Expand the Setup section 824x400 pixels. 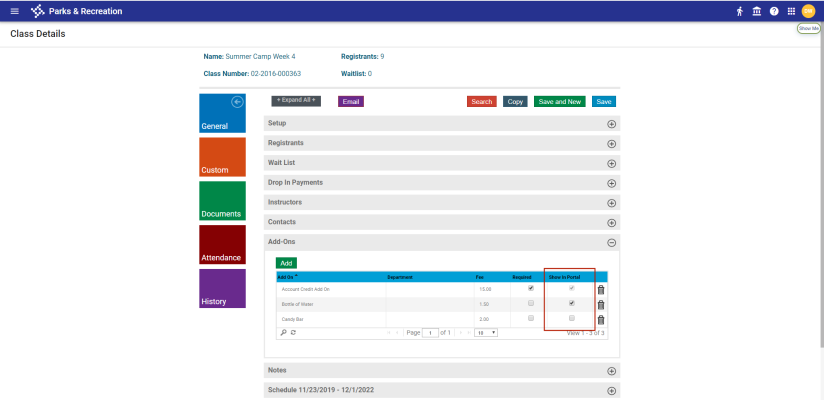(611, 123)
